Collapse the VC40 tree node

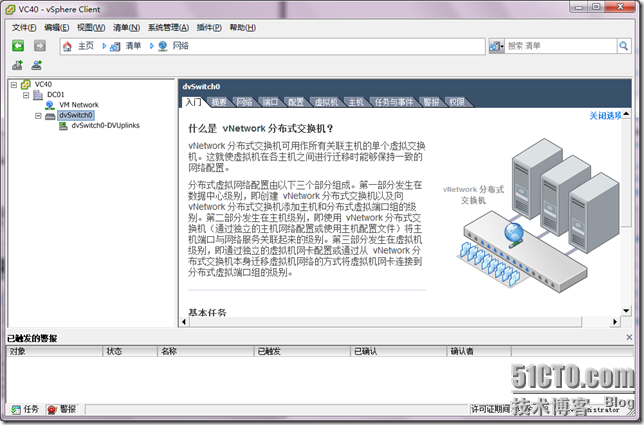tap(14, 85)
